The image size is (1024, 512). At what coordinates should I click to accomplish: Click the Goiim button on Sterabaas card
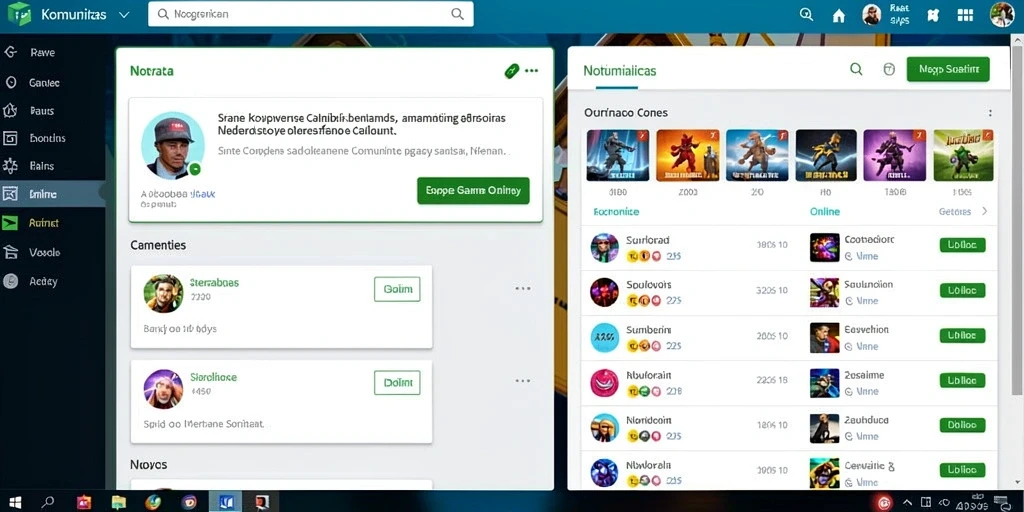pos(397,289)
